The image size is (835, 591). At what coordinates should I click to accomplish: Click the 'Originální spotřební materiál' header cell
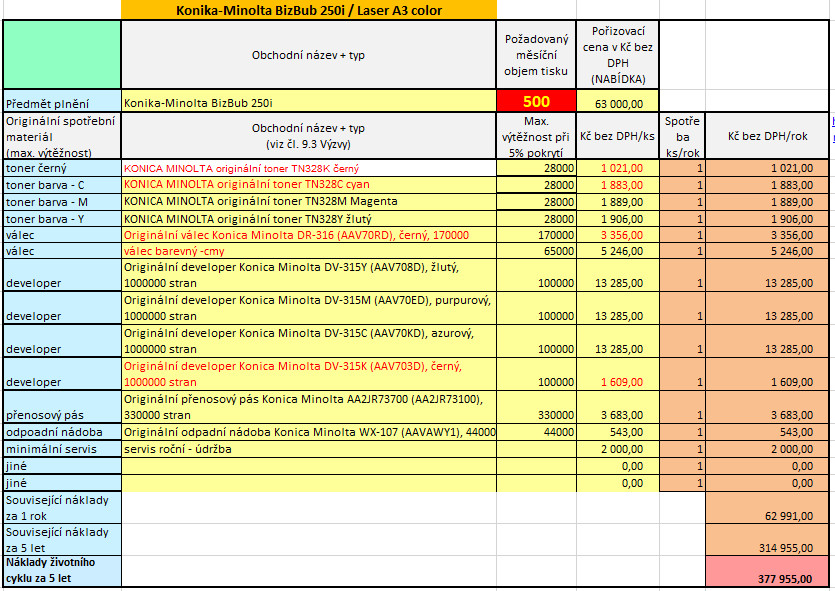pyautogui.click(x=62, y=136)
